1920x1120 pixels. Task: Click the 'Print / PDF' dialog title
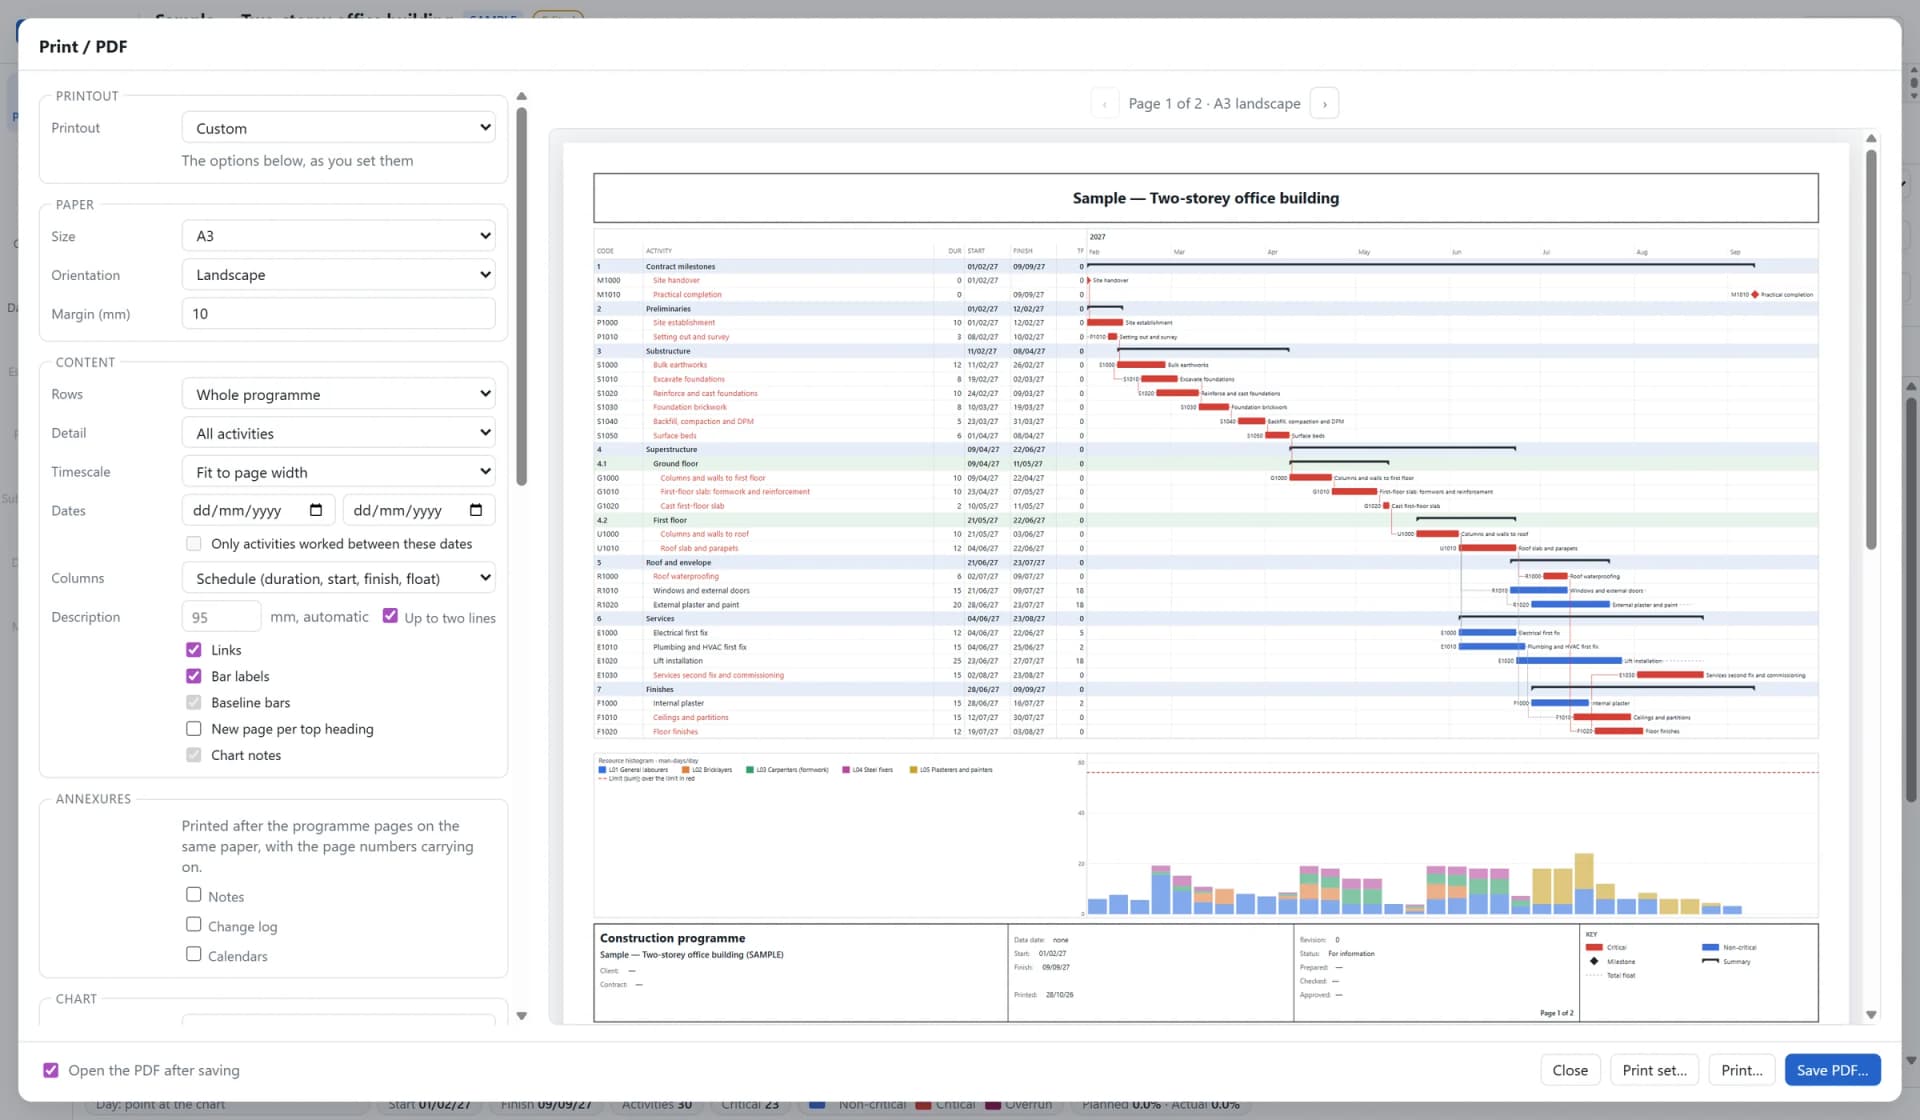point(83,46)
